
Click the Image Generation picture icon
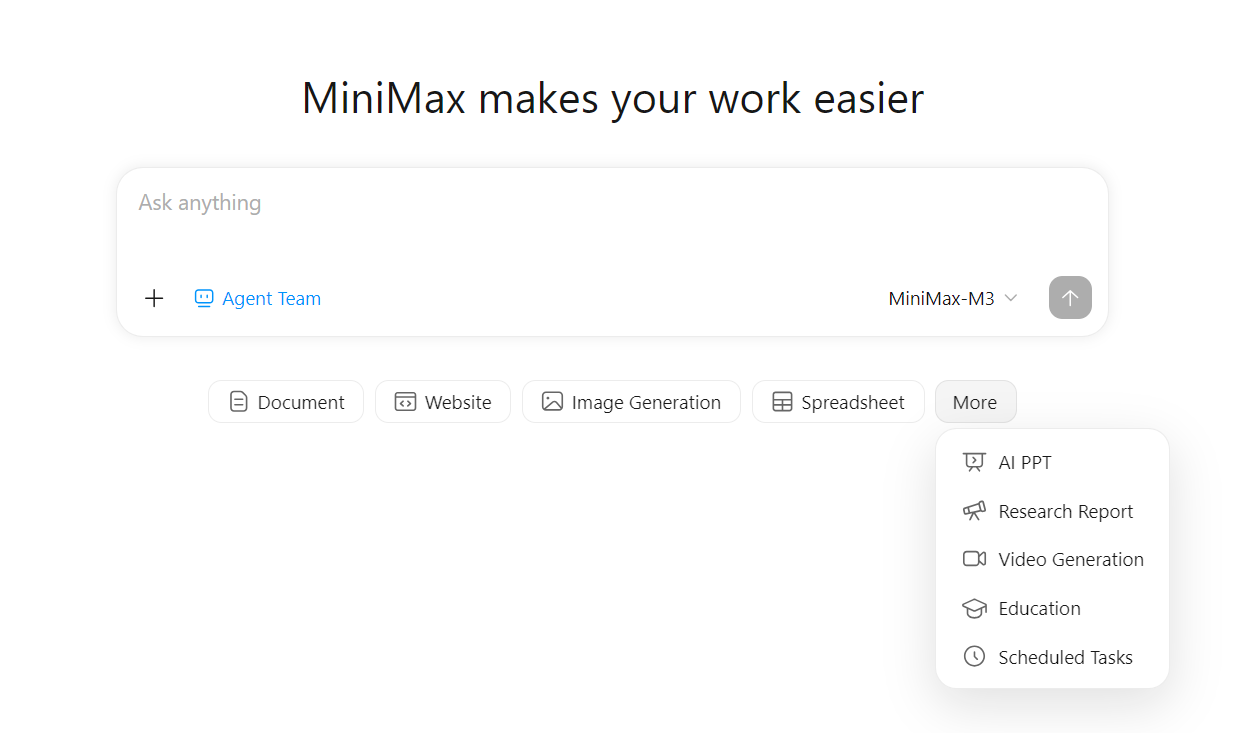552,402
